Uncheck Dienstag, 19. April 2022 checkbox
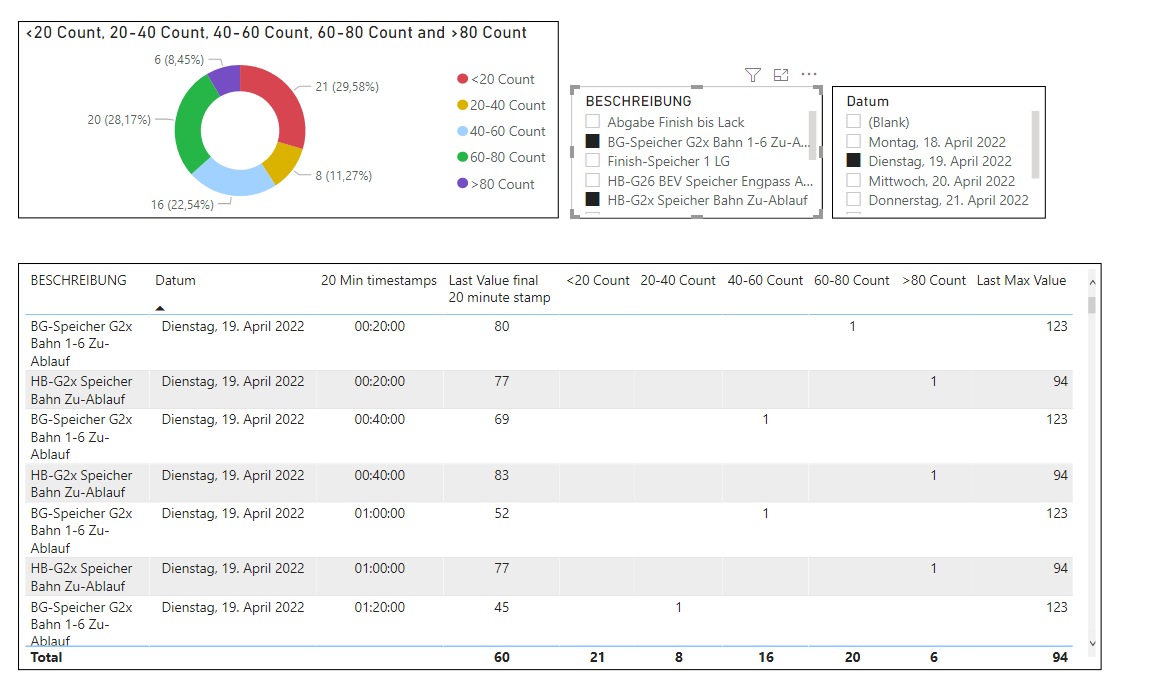 [x=854, y=160]
